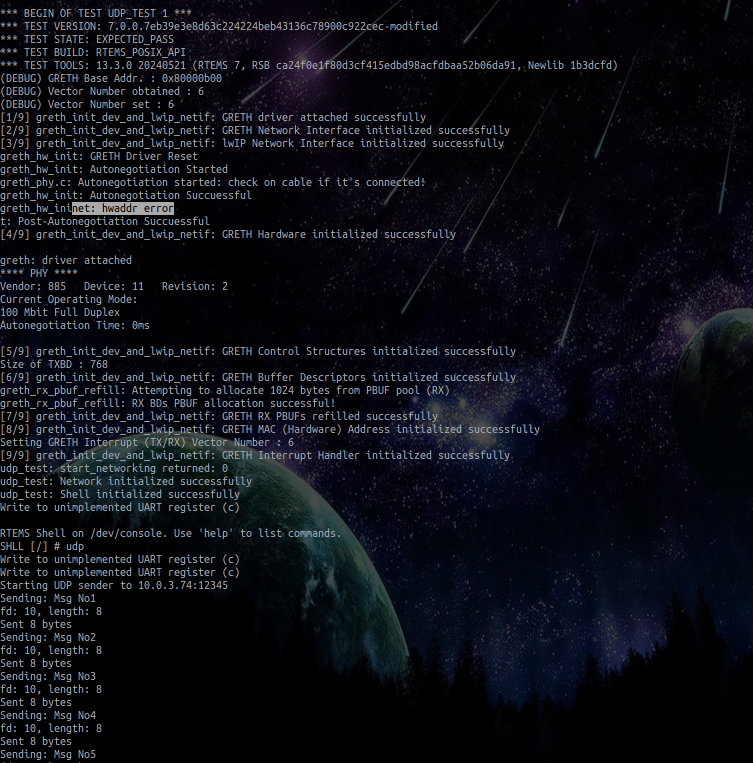Screen dimensions: 753x763
Task: Click the '[4/9]' GRETH Hardware initialized line
Action: coord(228,235)
